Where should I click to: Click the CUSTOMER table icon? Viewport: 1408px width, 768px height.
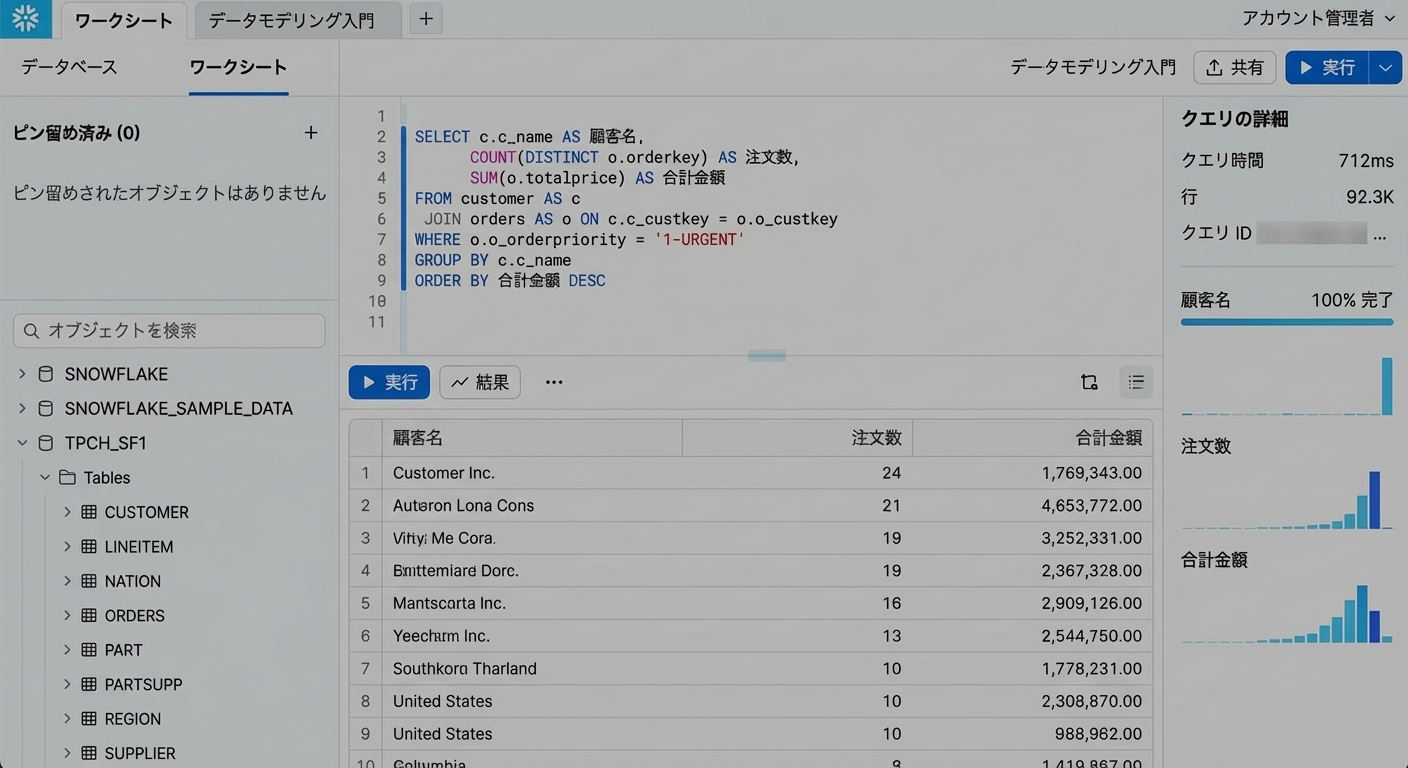pos(88,512)
